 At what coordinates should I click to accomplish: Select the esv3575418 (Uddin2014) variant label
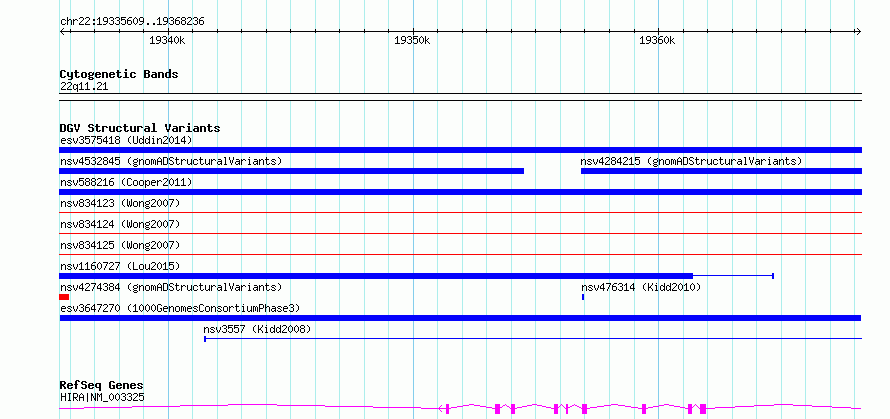click(126, 140)
